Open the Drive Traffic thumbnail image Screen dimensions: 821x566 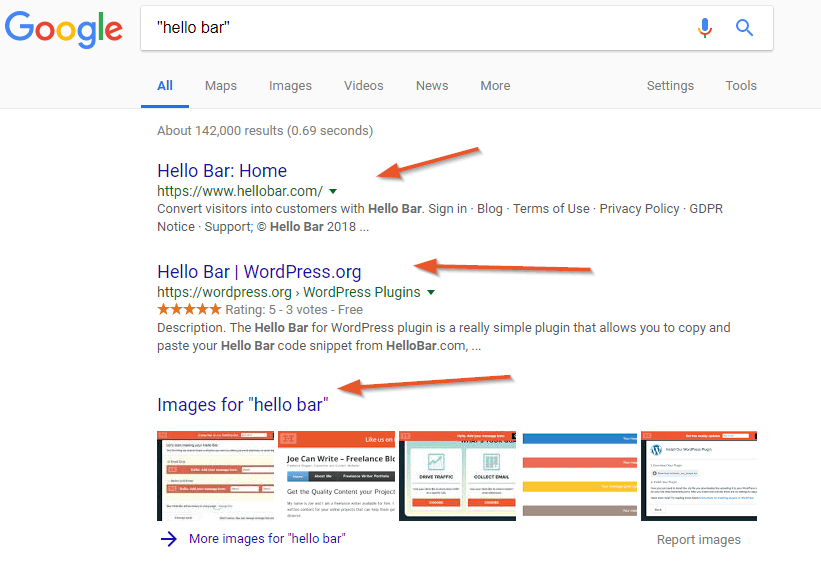pos(457,476)
